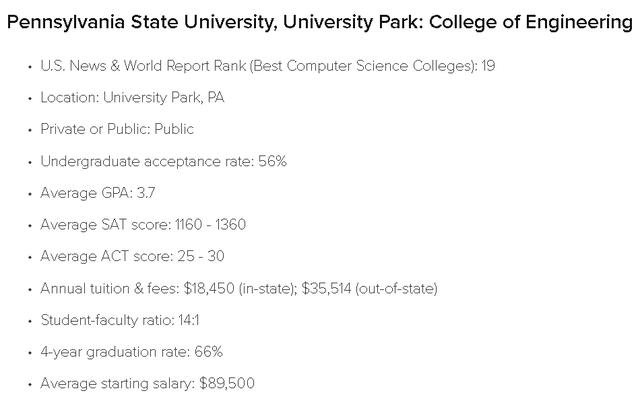Click the rank number 19
Viewport: 640px width, 399px height.
click(488, 66)
